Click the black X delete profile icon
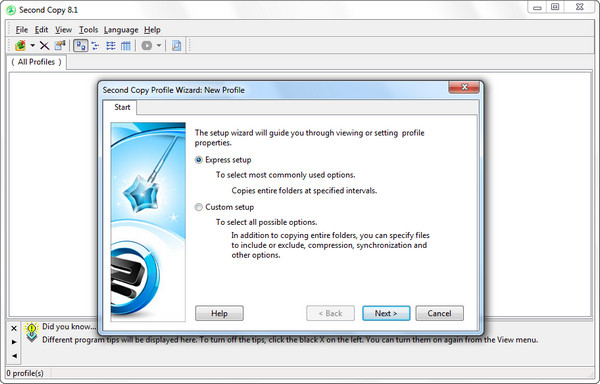Viewport: 600px width, 384px height. tap(44, 46)
